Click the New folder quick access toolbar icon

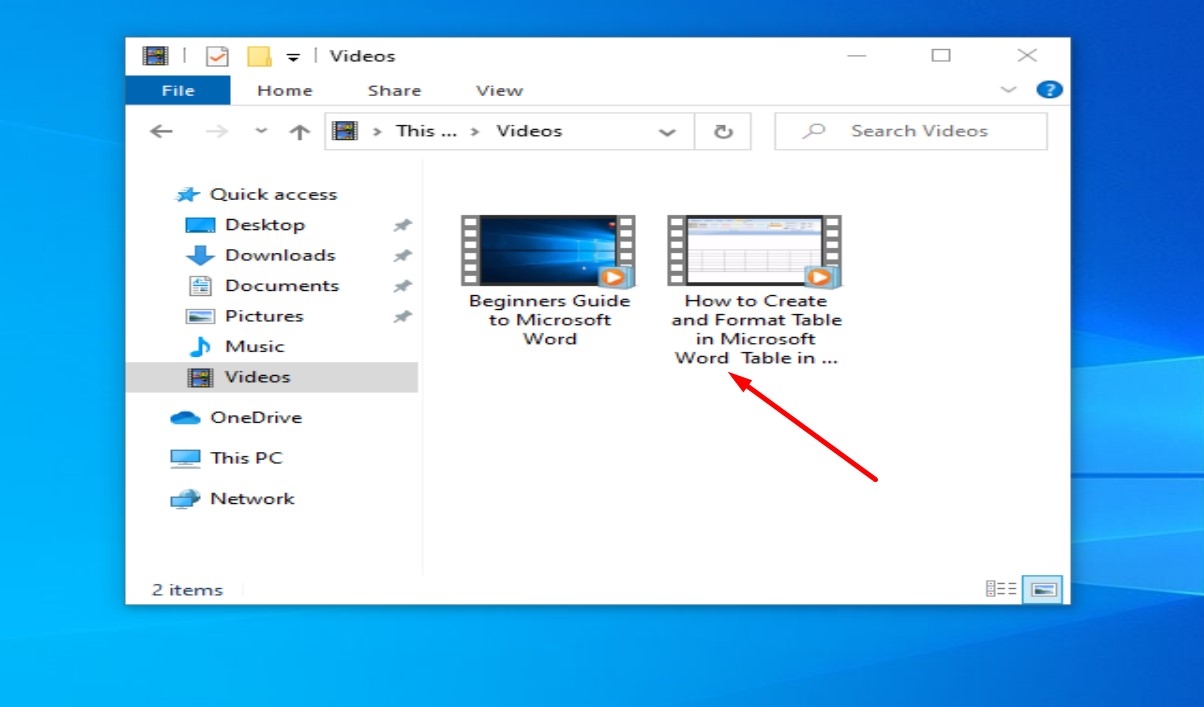259,56
